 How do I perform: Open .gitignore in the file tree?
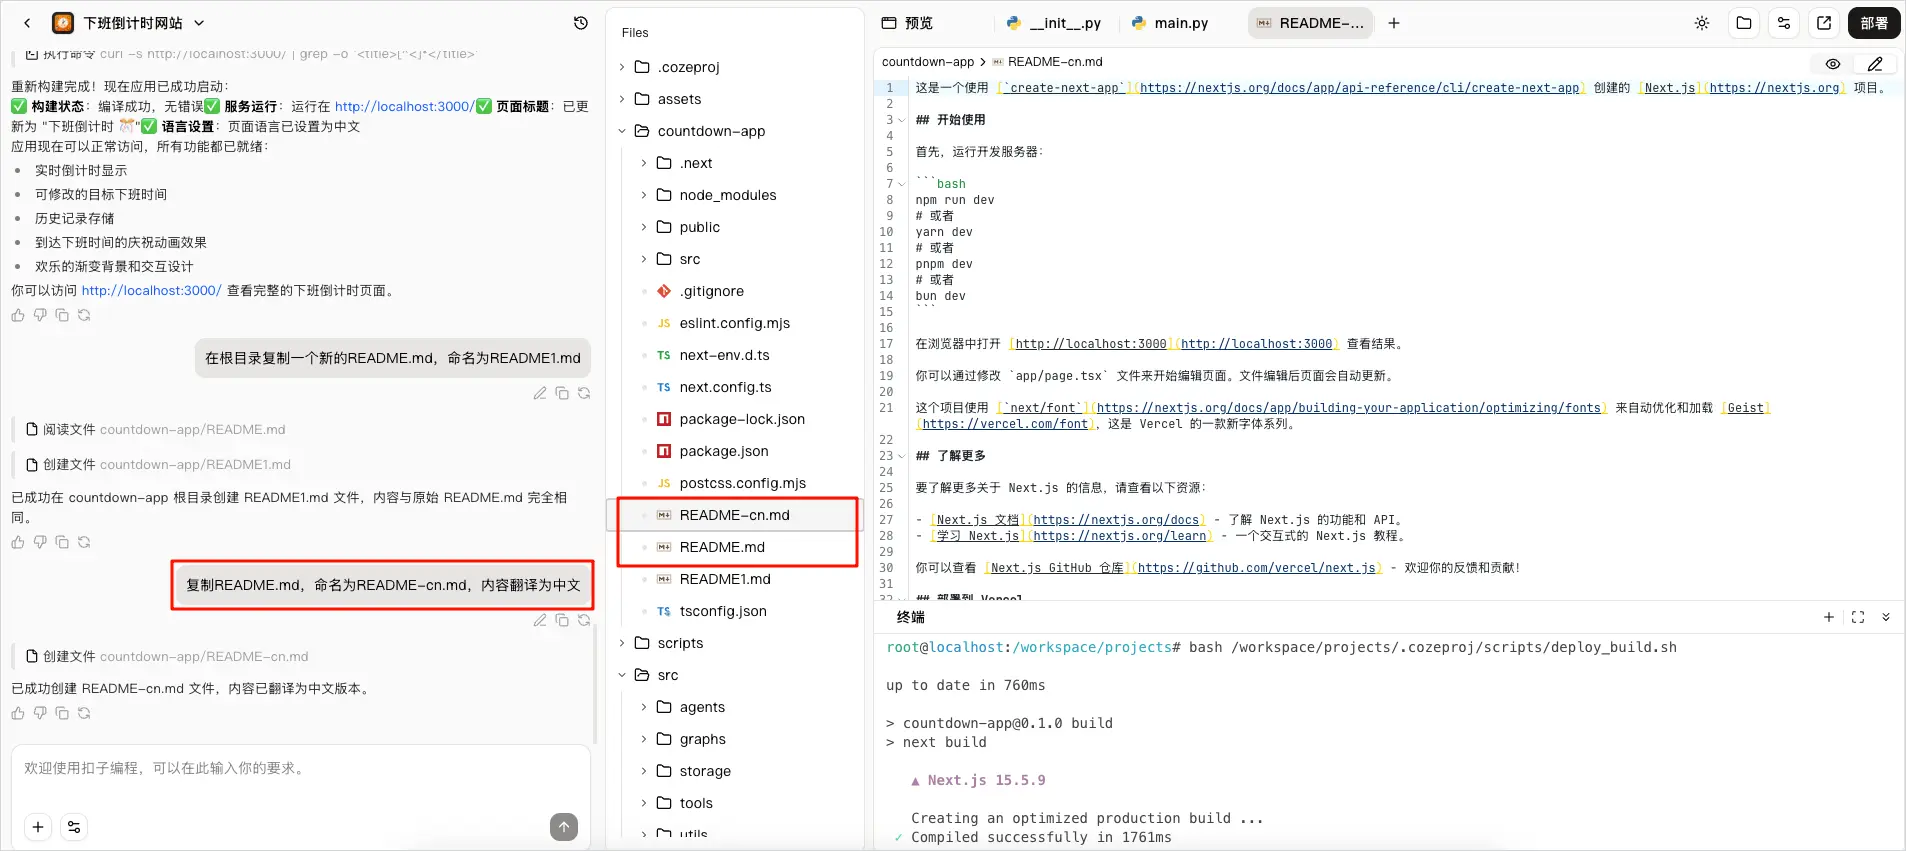[x=735, y=291]
